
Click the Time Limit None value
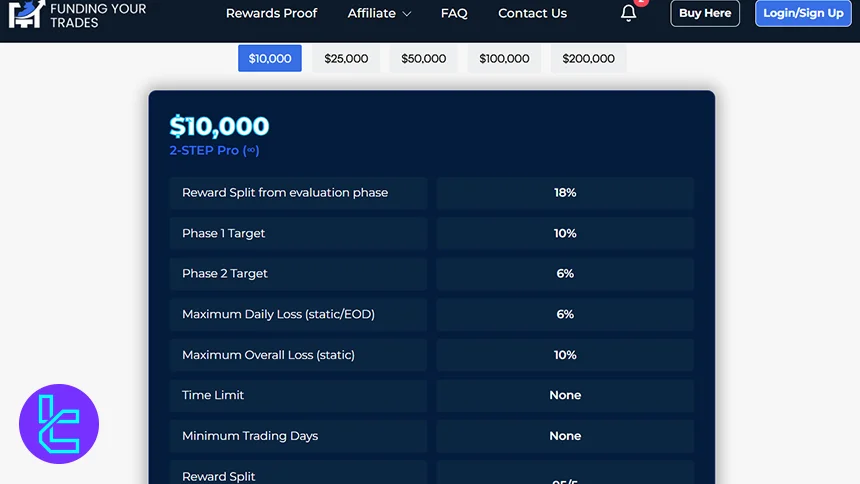(x=565, y=395)
